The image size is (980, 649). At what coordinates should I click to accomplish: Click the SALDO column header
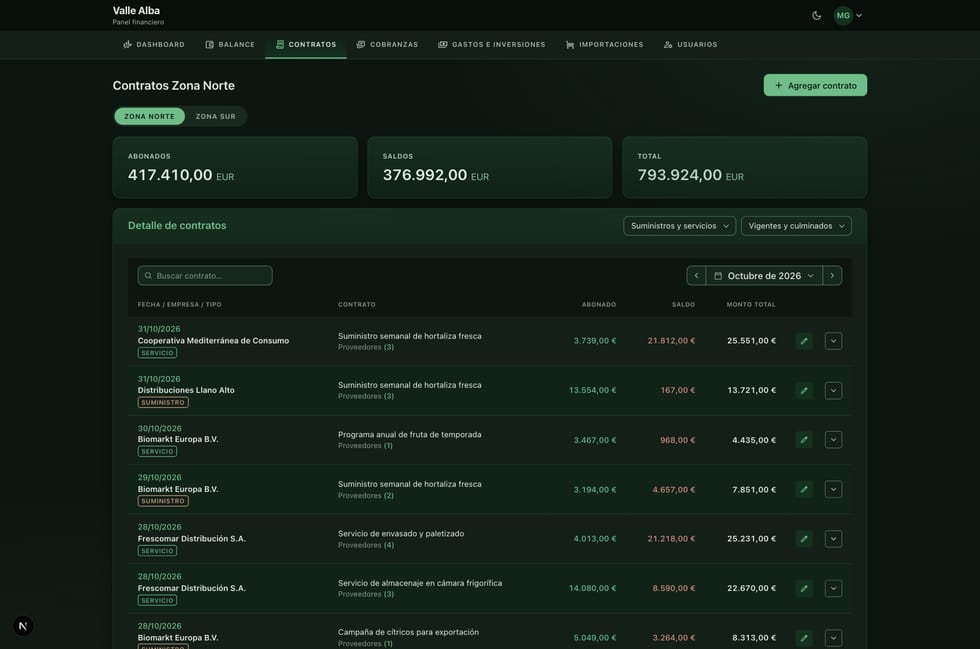pos(683,304)
